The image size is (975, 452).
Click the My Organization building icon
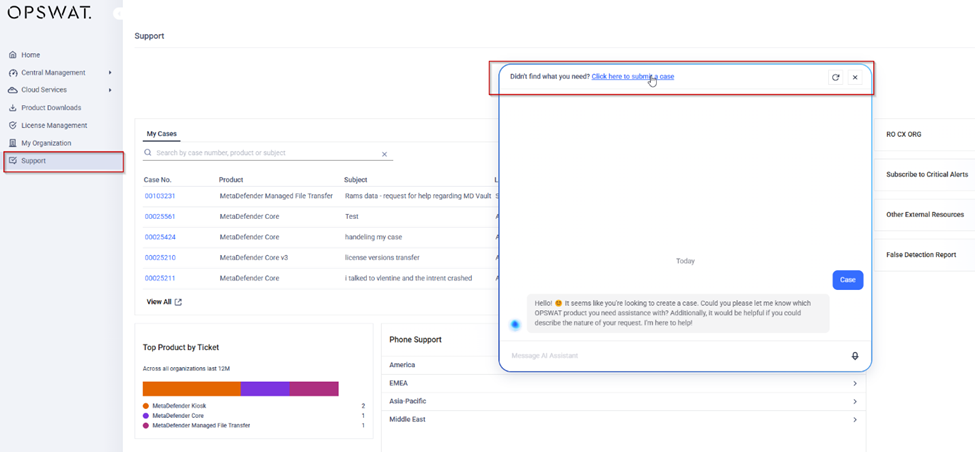tap(13, 143)
